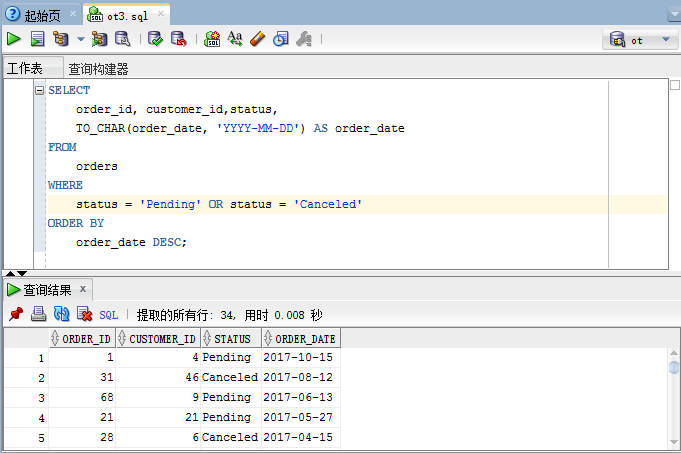The height and width of the screenshot is (453, 681).
Task: Switch to the 查询构建器 tab
Action: point(98,69)
